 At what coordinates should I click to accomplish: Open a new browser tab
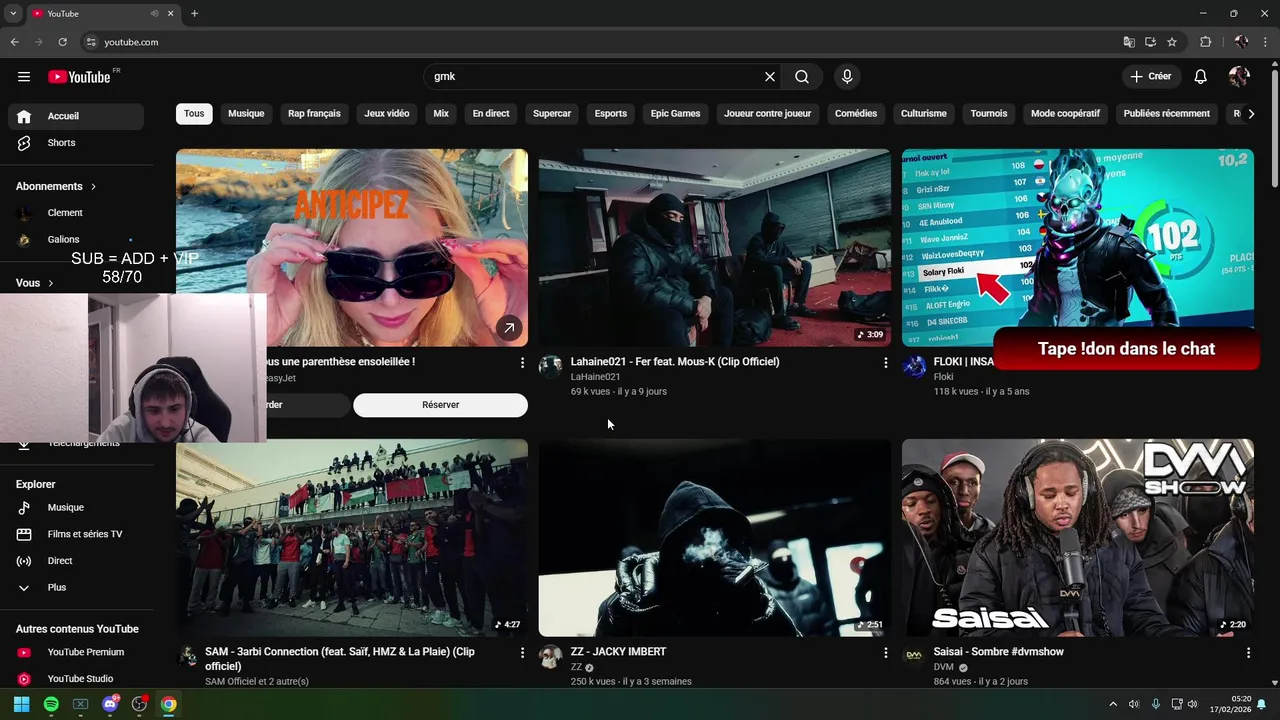pos(194,14)
